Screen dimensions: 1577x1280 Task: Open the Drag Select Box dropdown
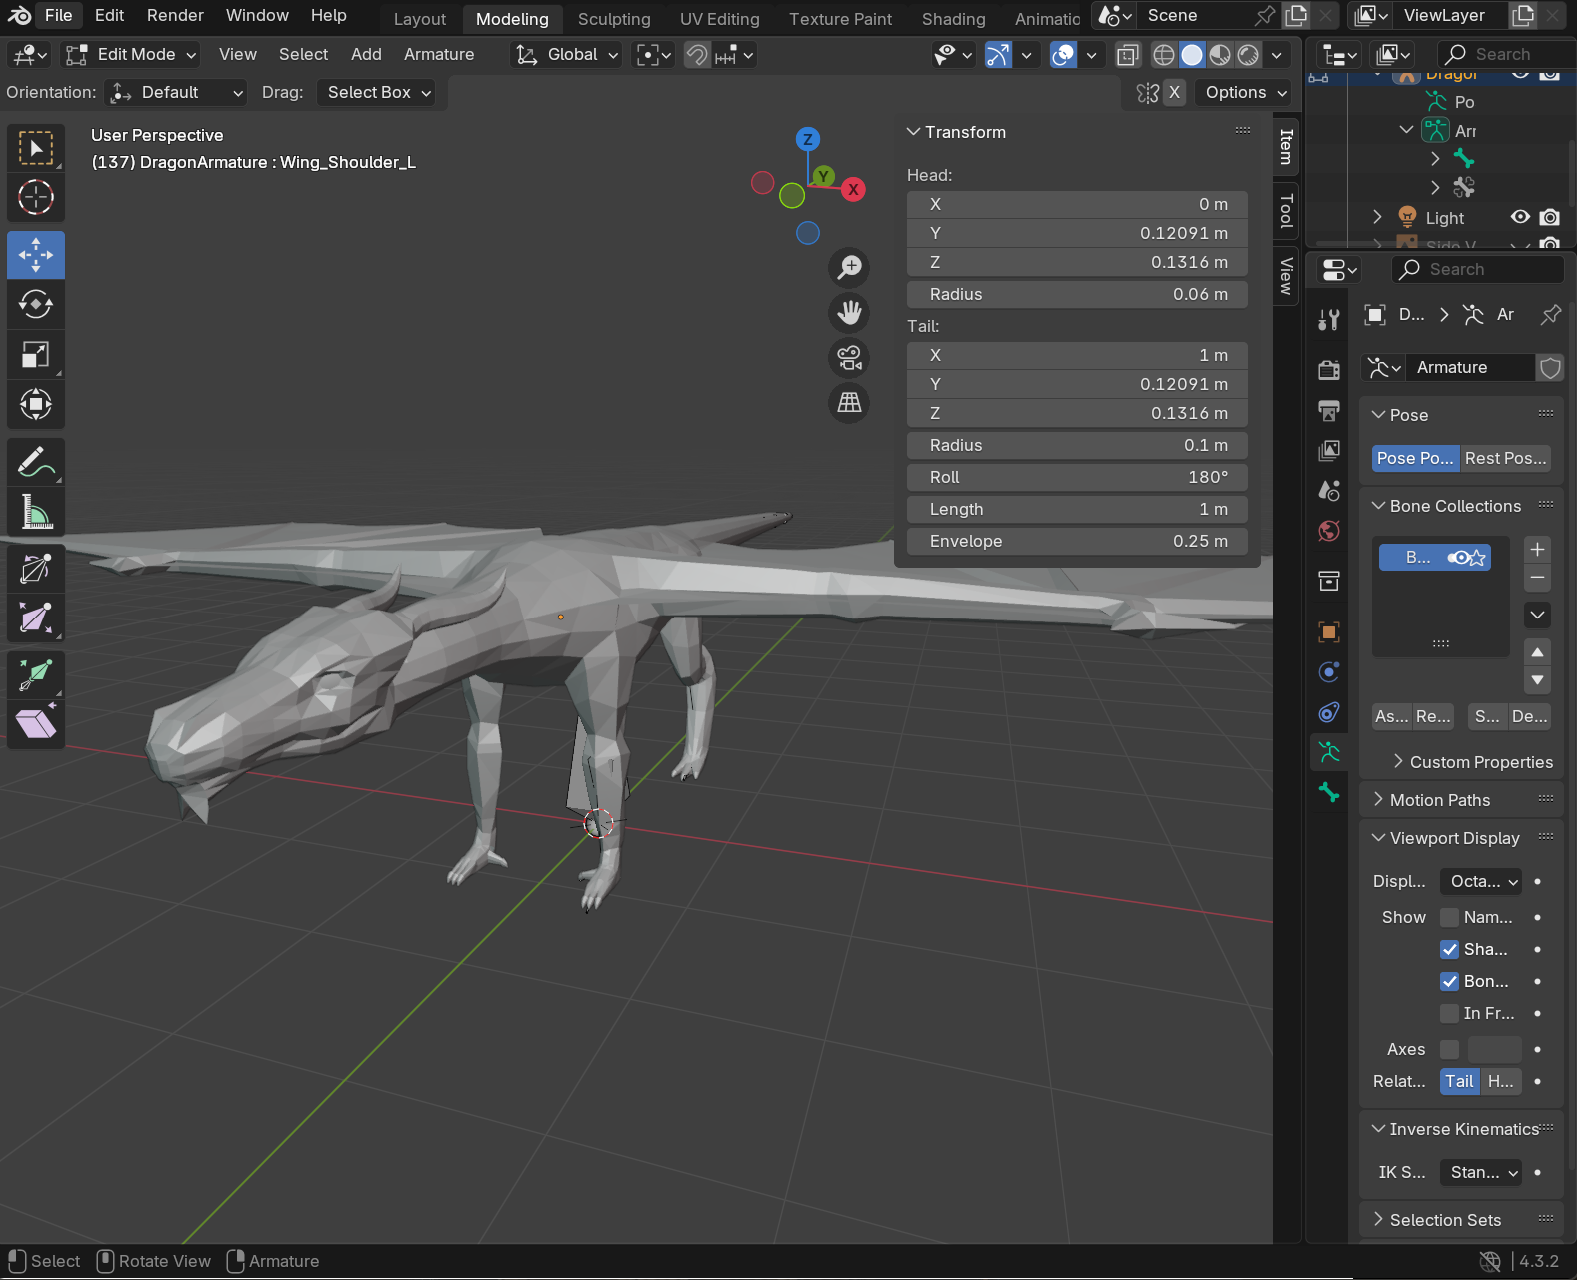(378, 93)
